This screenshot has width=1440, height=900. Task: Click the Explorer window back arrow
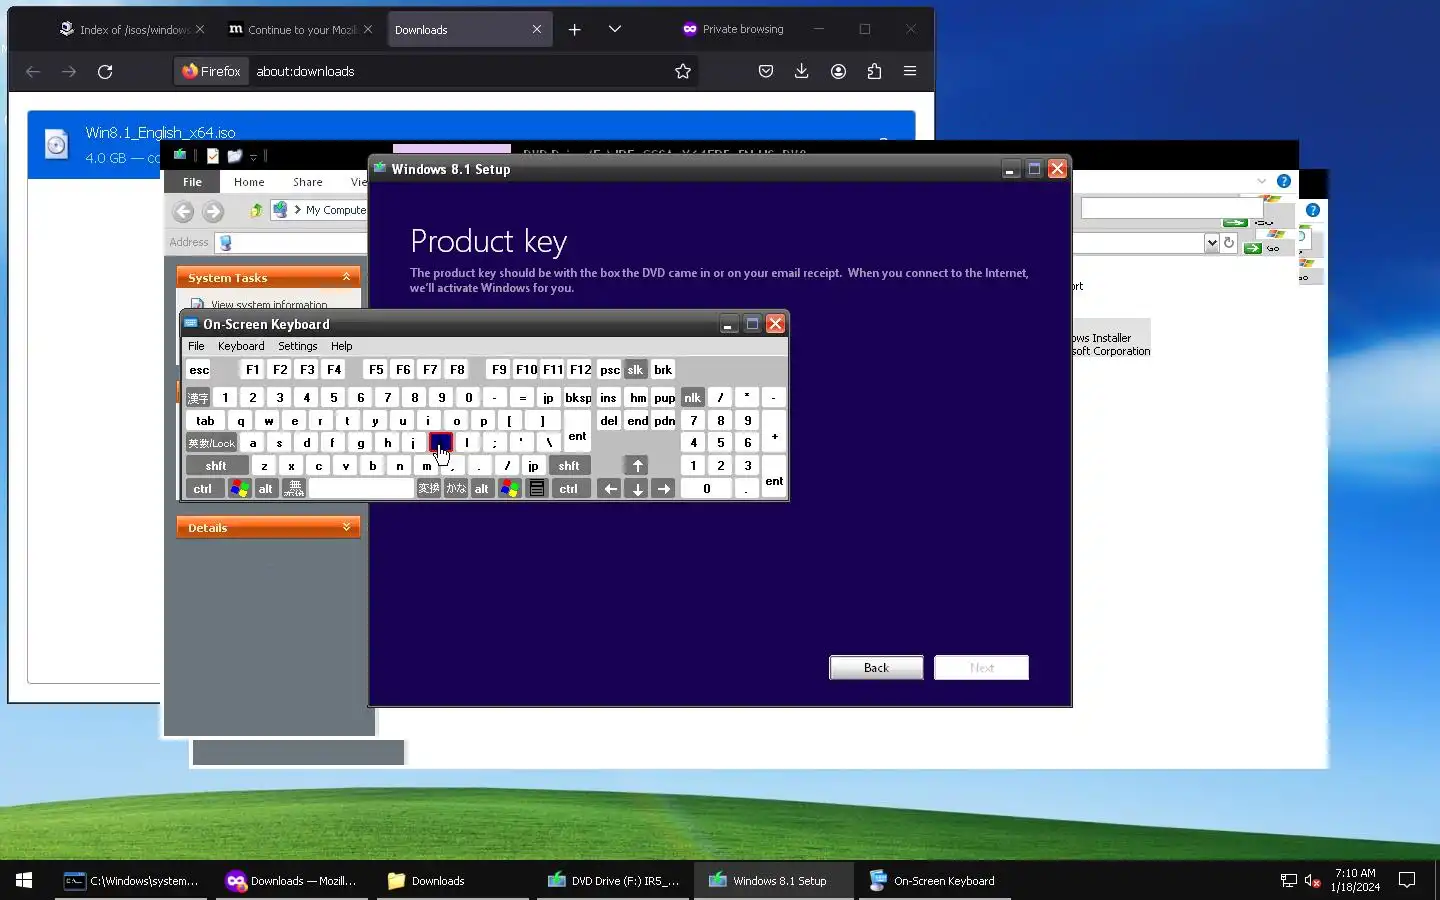tap(183, 211)
